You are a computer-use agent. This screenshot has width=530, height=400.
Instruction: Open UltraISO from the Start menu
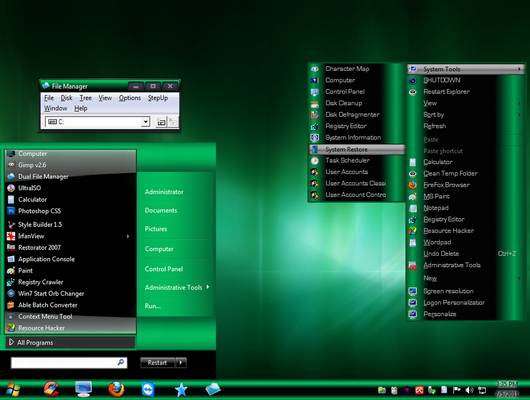click(x=70, y=188)
